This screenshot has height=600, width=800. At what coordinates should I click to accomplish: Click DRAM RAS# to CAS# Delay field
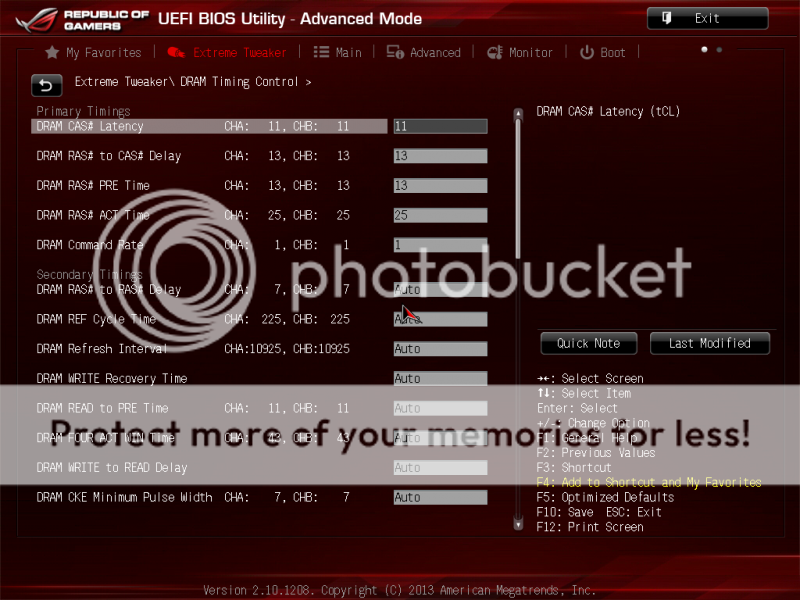440,156
